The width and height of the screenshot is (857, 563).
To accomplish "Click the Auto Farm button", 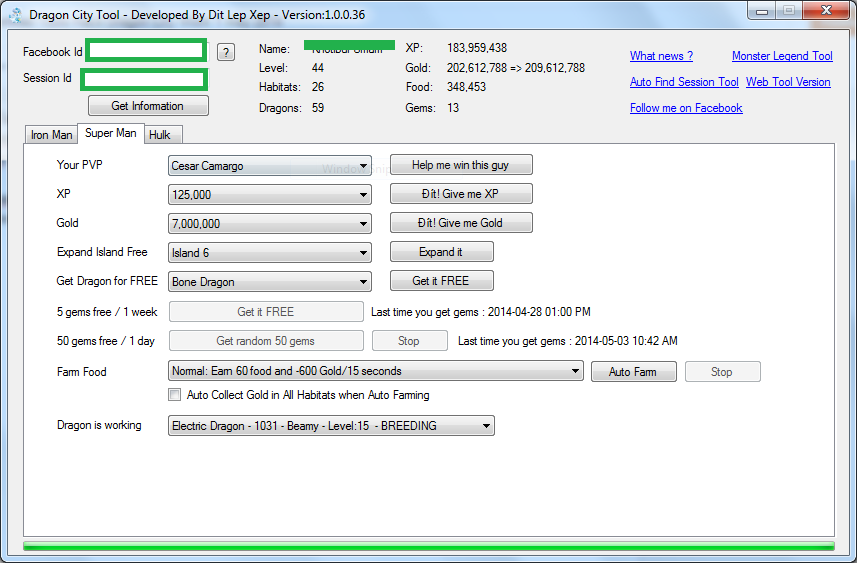I will point(633,372).
